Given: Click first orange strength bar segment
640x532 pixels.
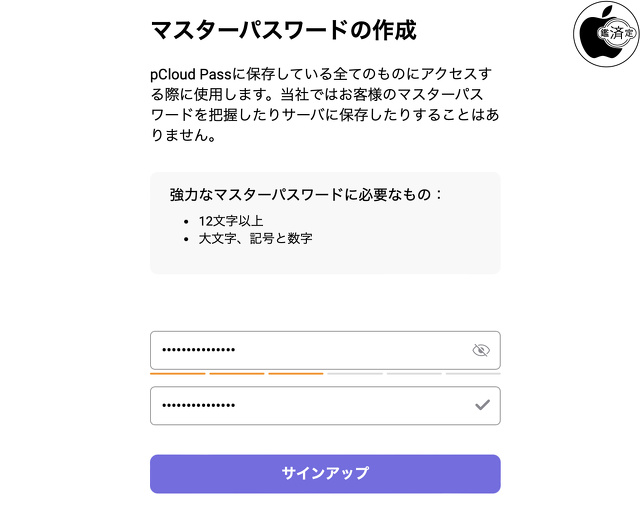Looking at the screenshot, I should pos(177,373).
